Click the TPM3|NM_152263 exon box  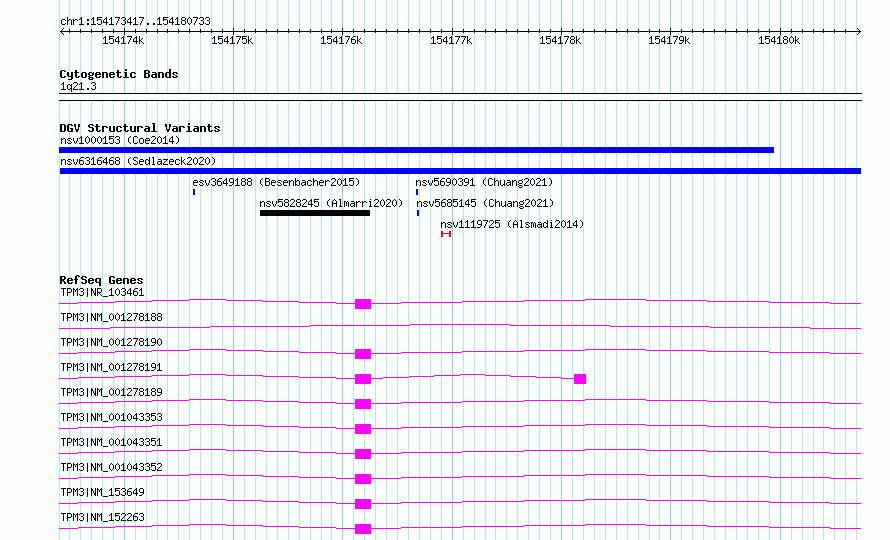click(363, 529)
